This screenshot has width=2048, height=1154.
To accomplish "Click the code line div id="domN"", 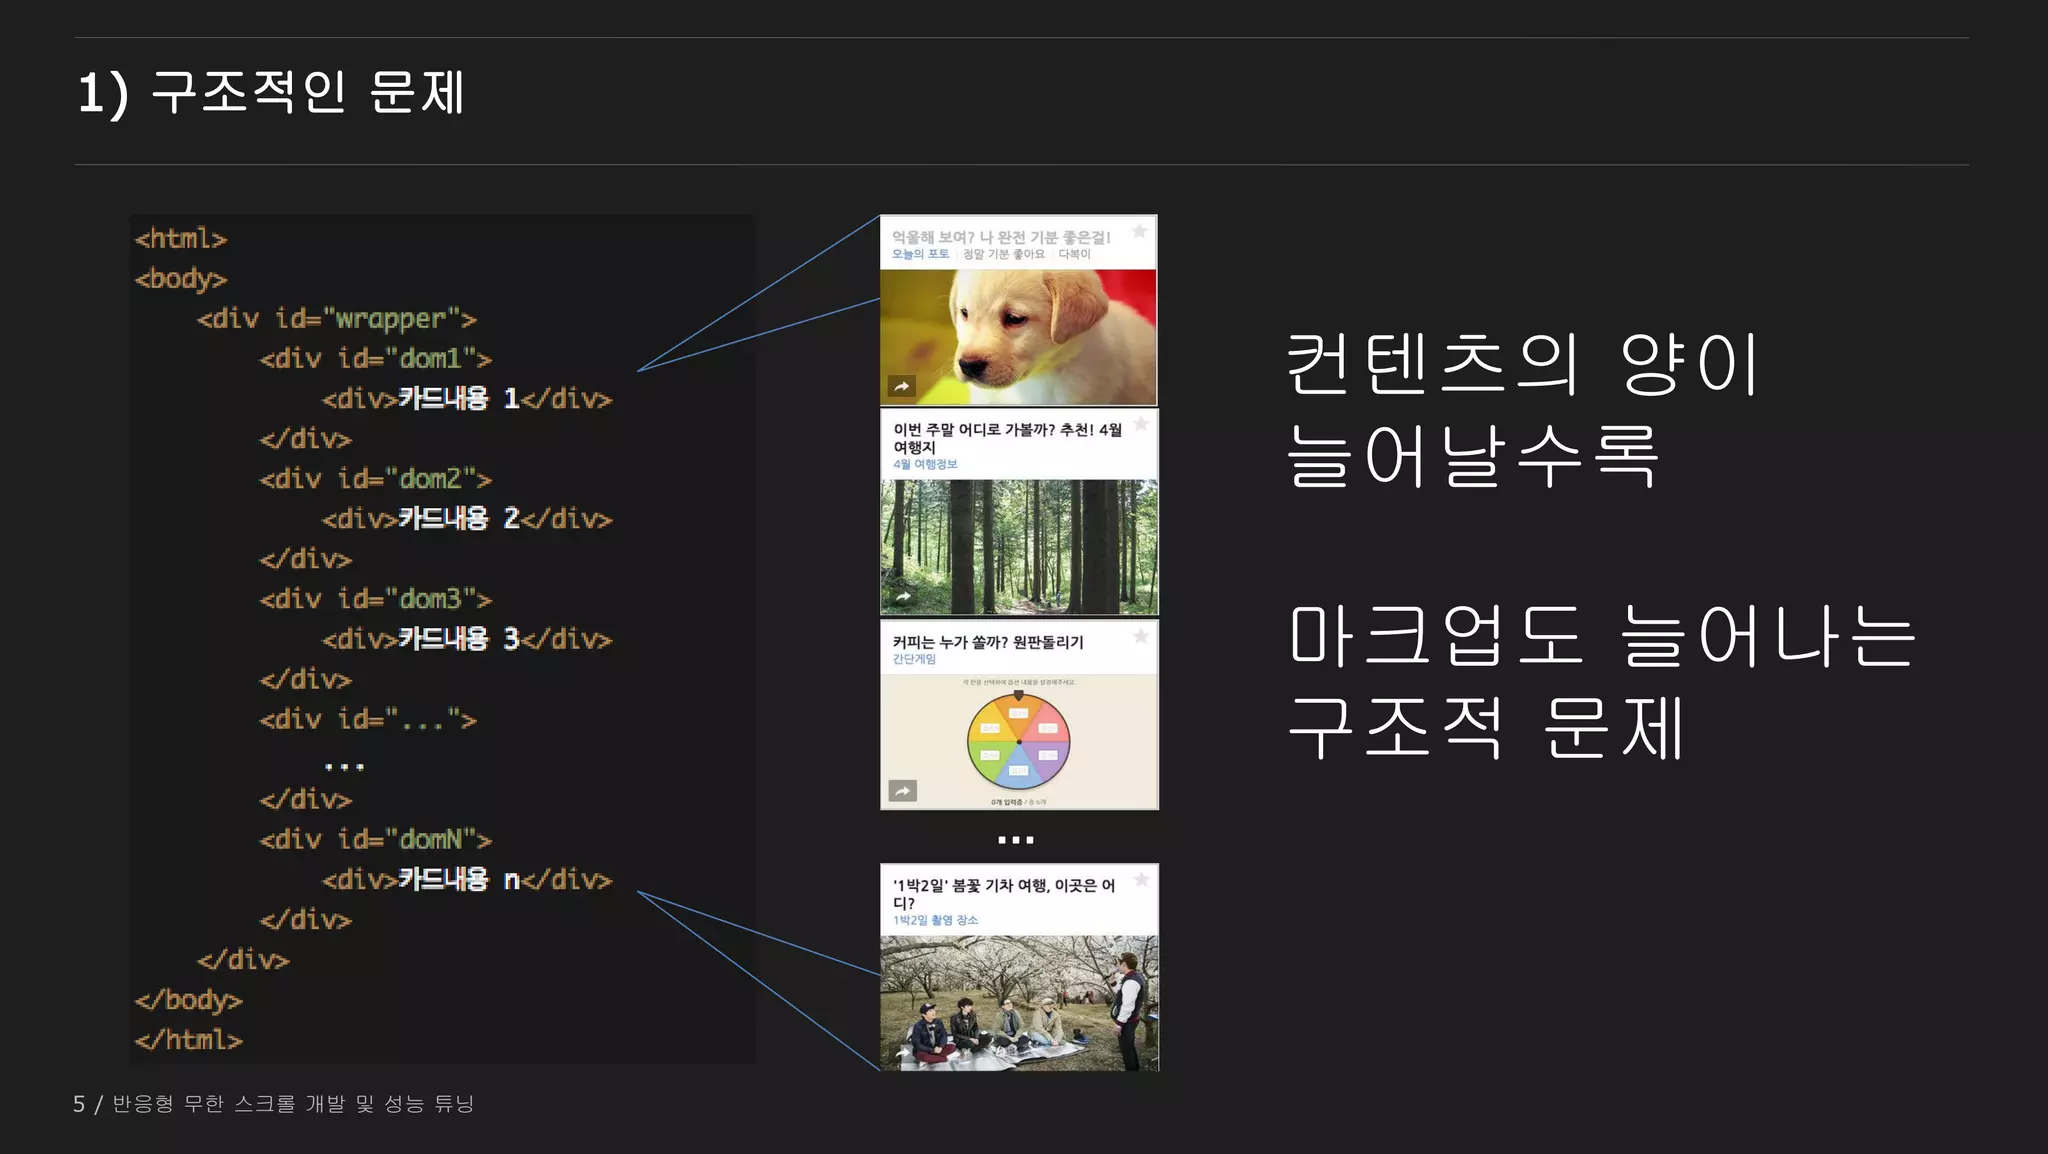I will (x=376, y=840).
